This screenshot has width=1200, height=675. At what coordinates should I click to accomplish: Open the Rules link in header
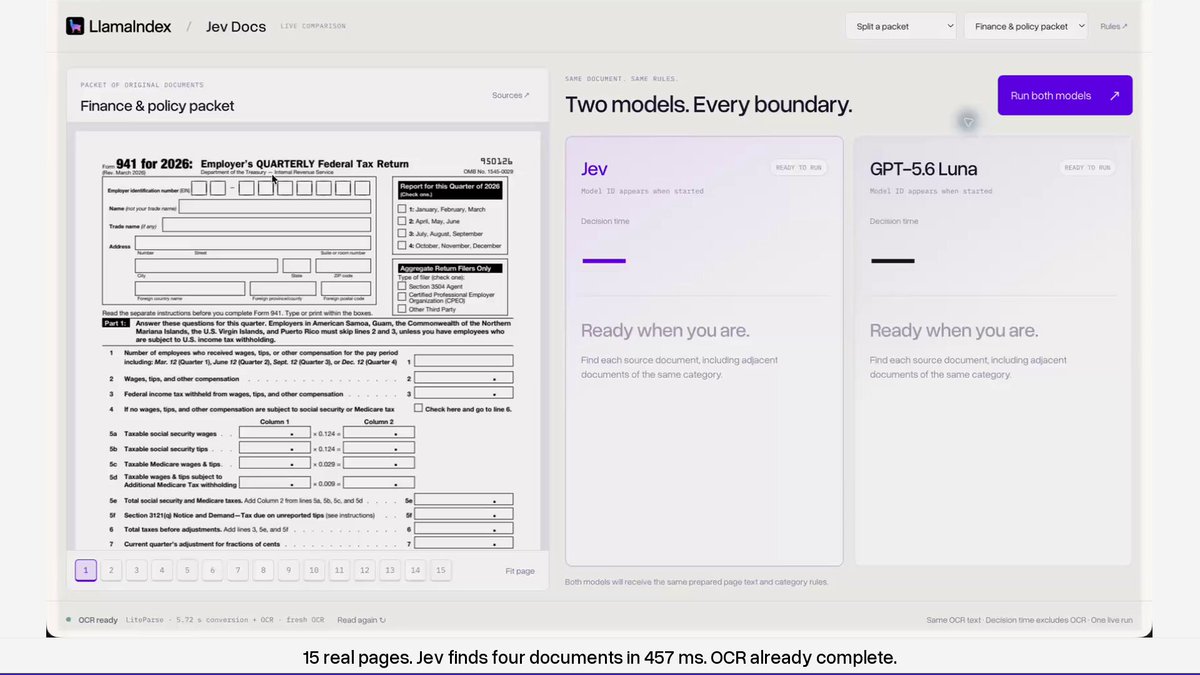pos(1113,26)
